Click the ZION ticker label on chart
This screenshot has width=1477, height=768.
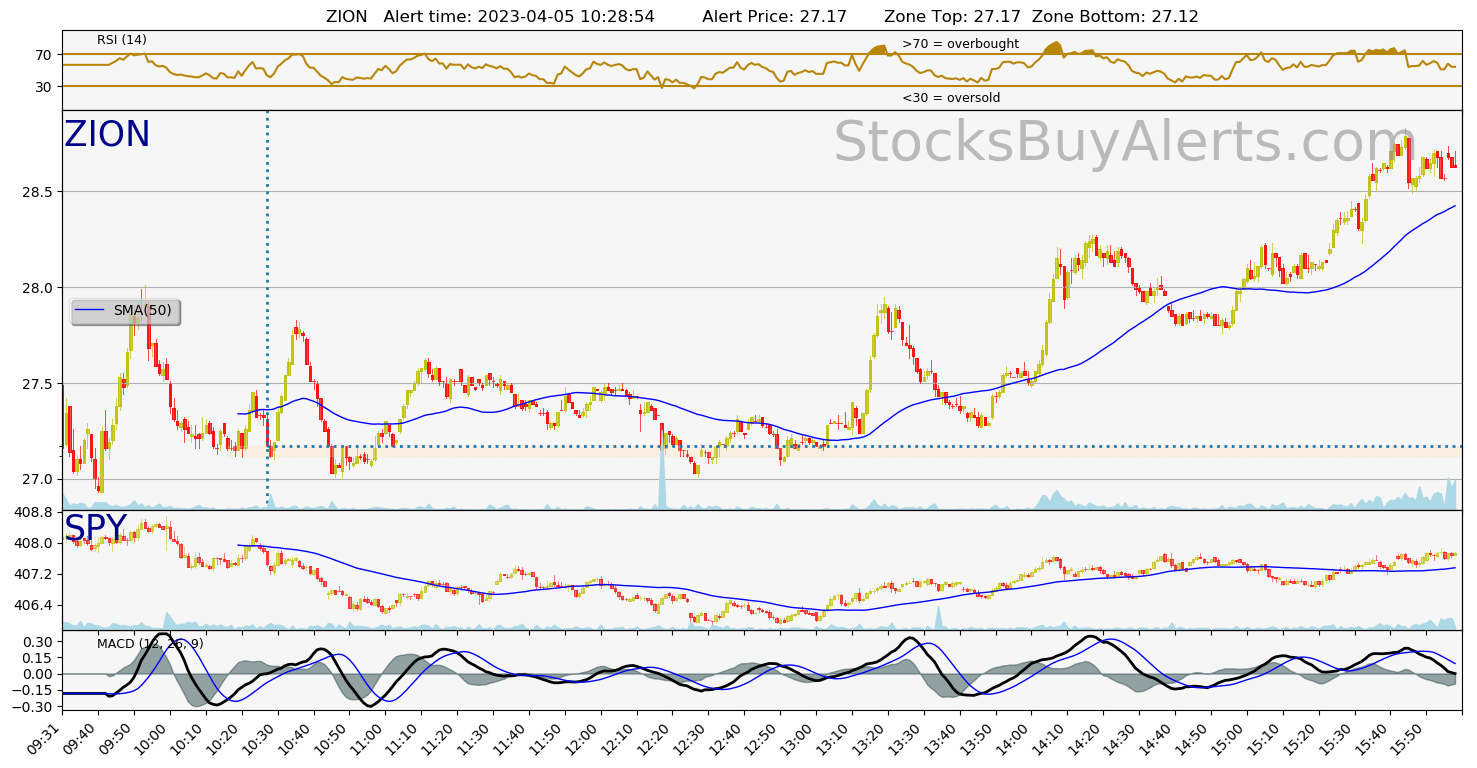tap(107, 135)
